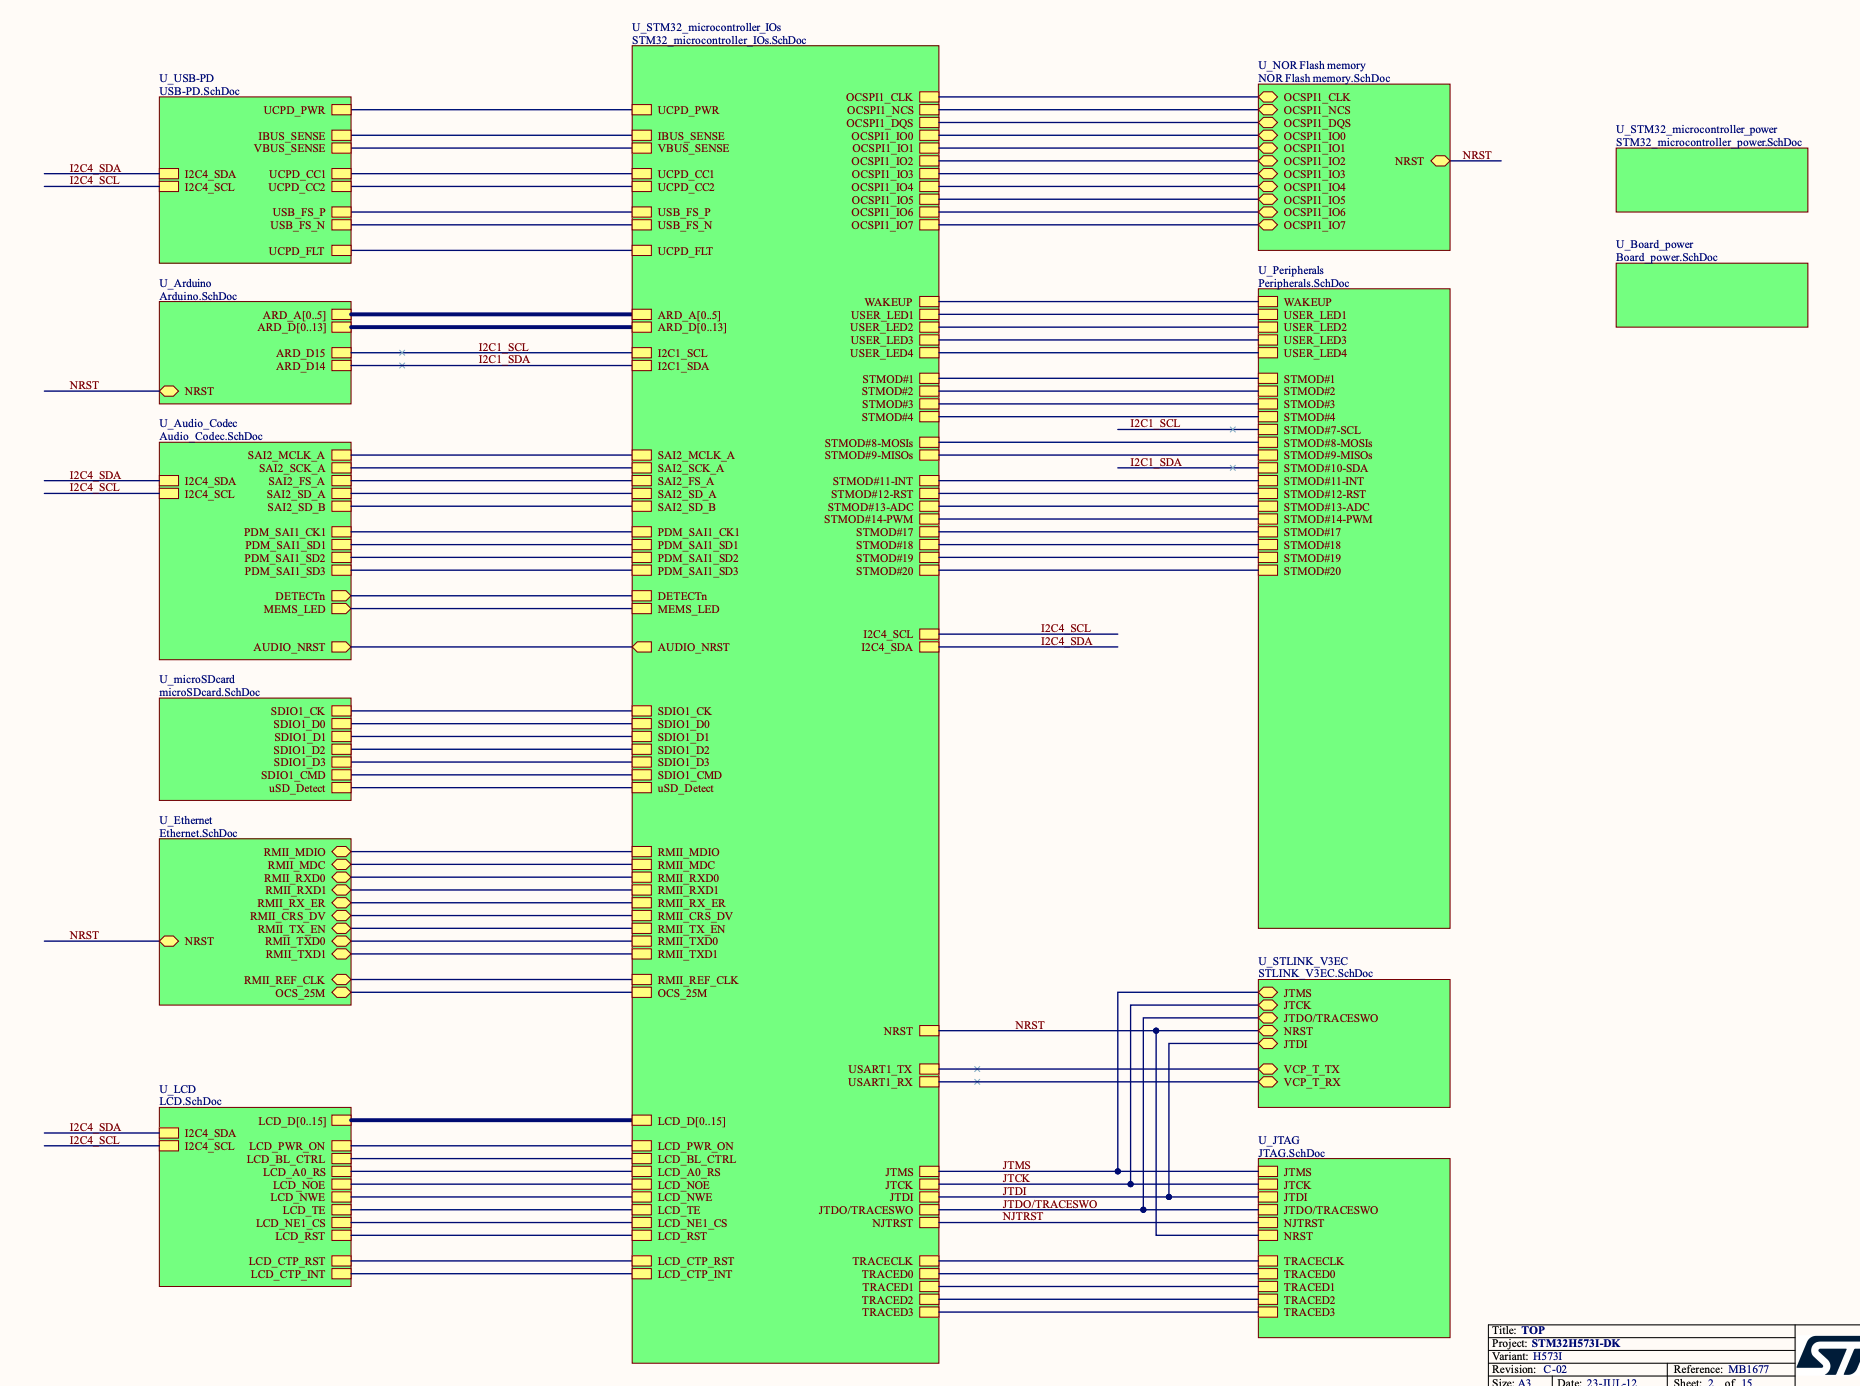Click the USB-PD.SchDoc file name label
Image resolution: width=1860 pixels, height=1386 pixels.
(199, 91)
